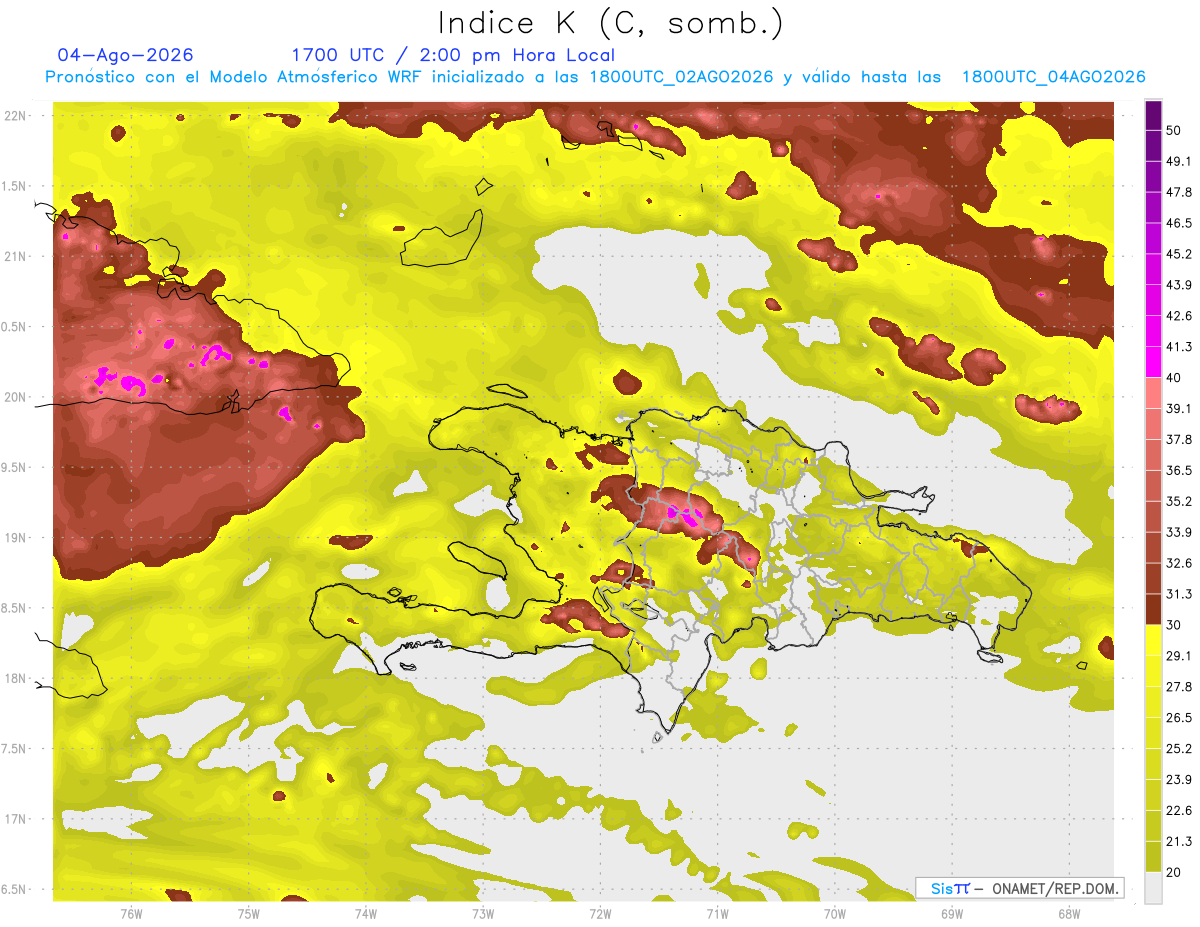Viewport: 1200px width, 927px height.
Task: Pick the magenta colorbar band between 40 and 41.3
Action: coord(1153,362)
